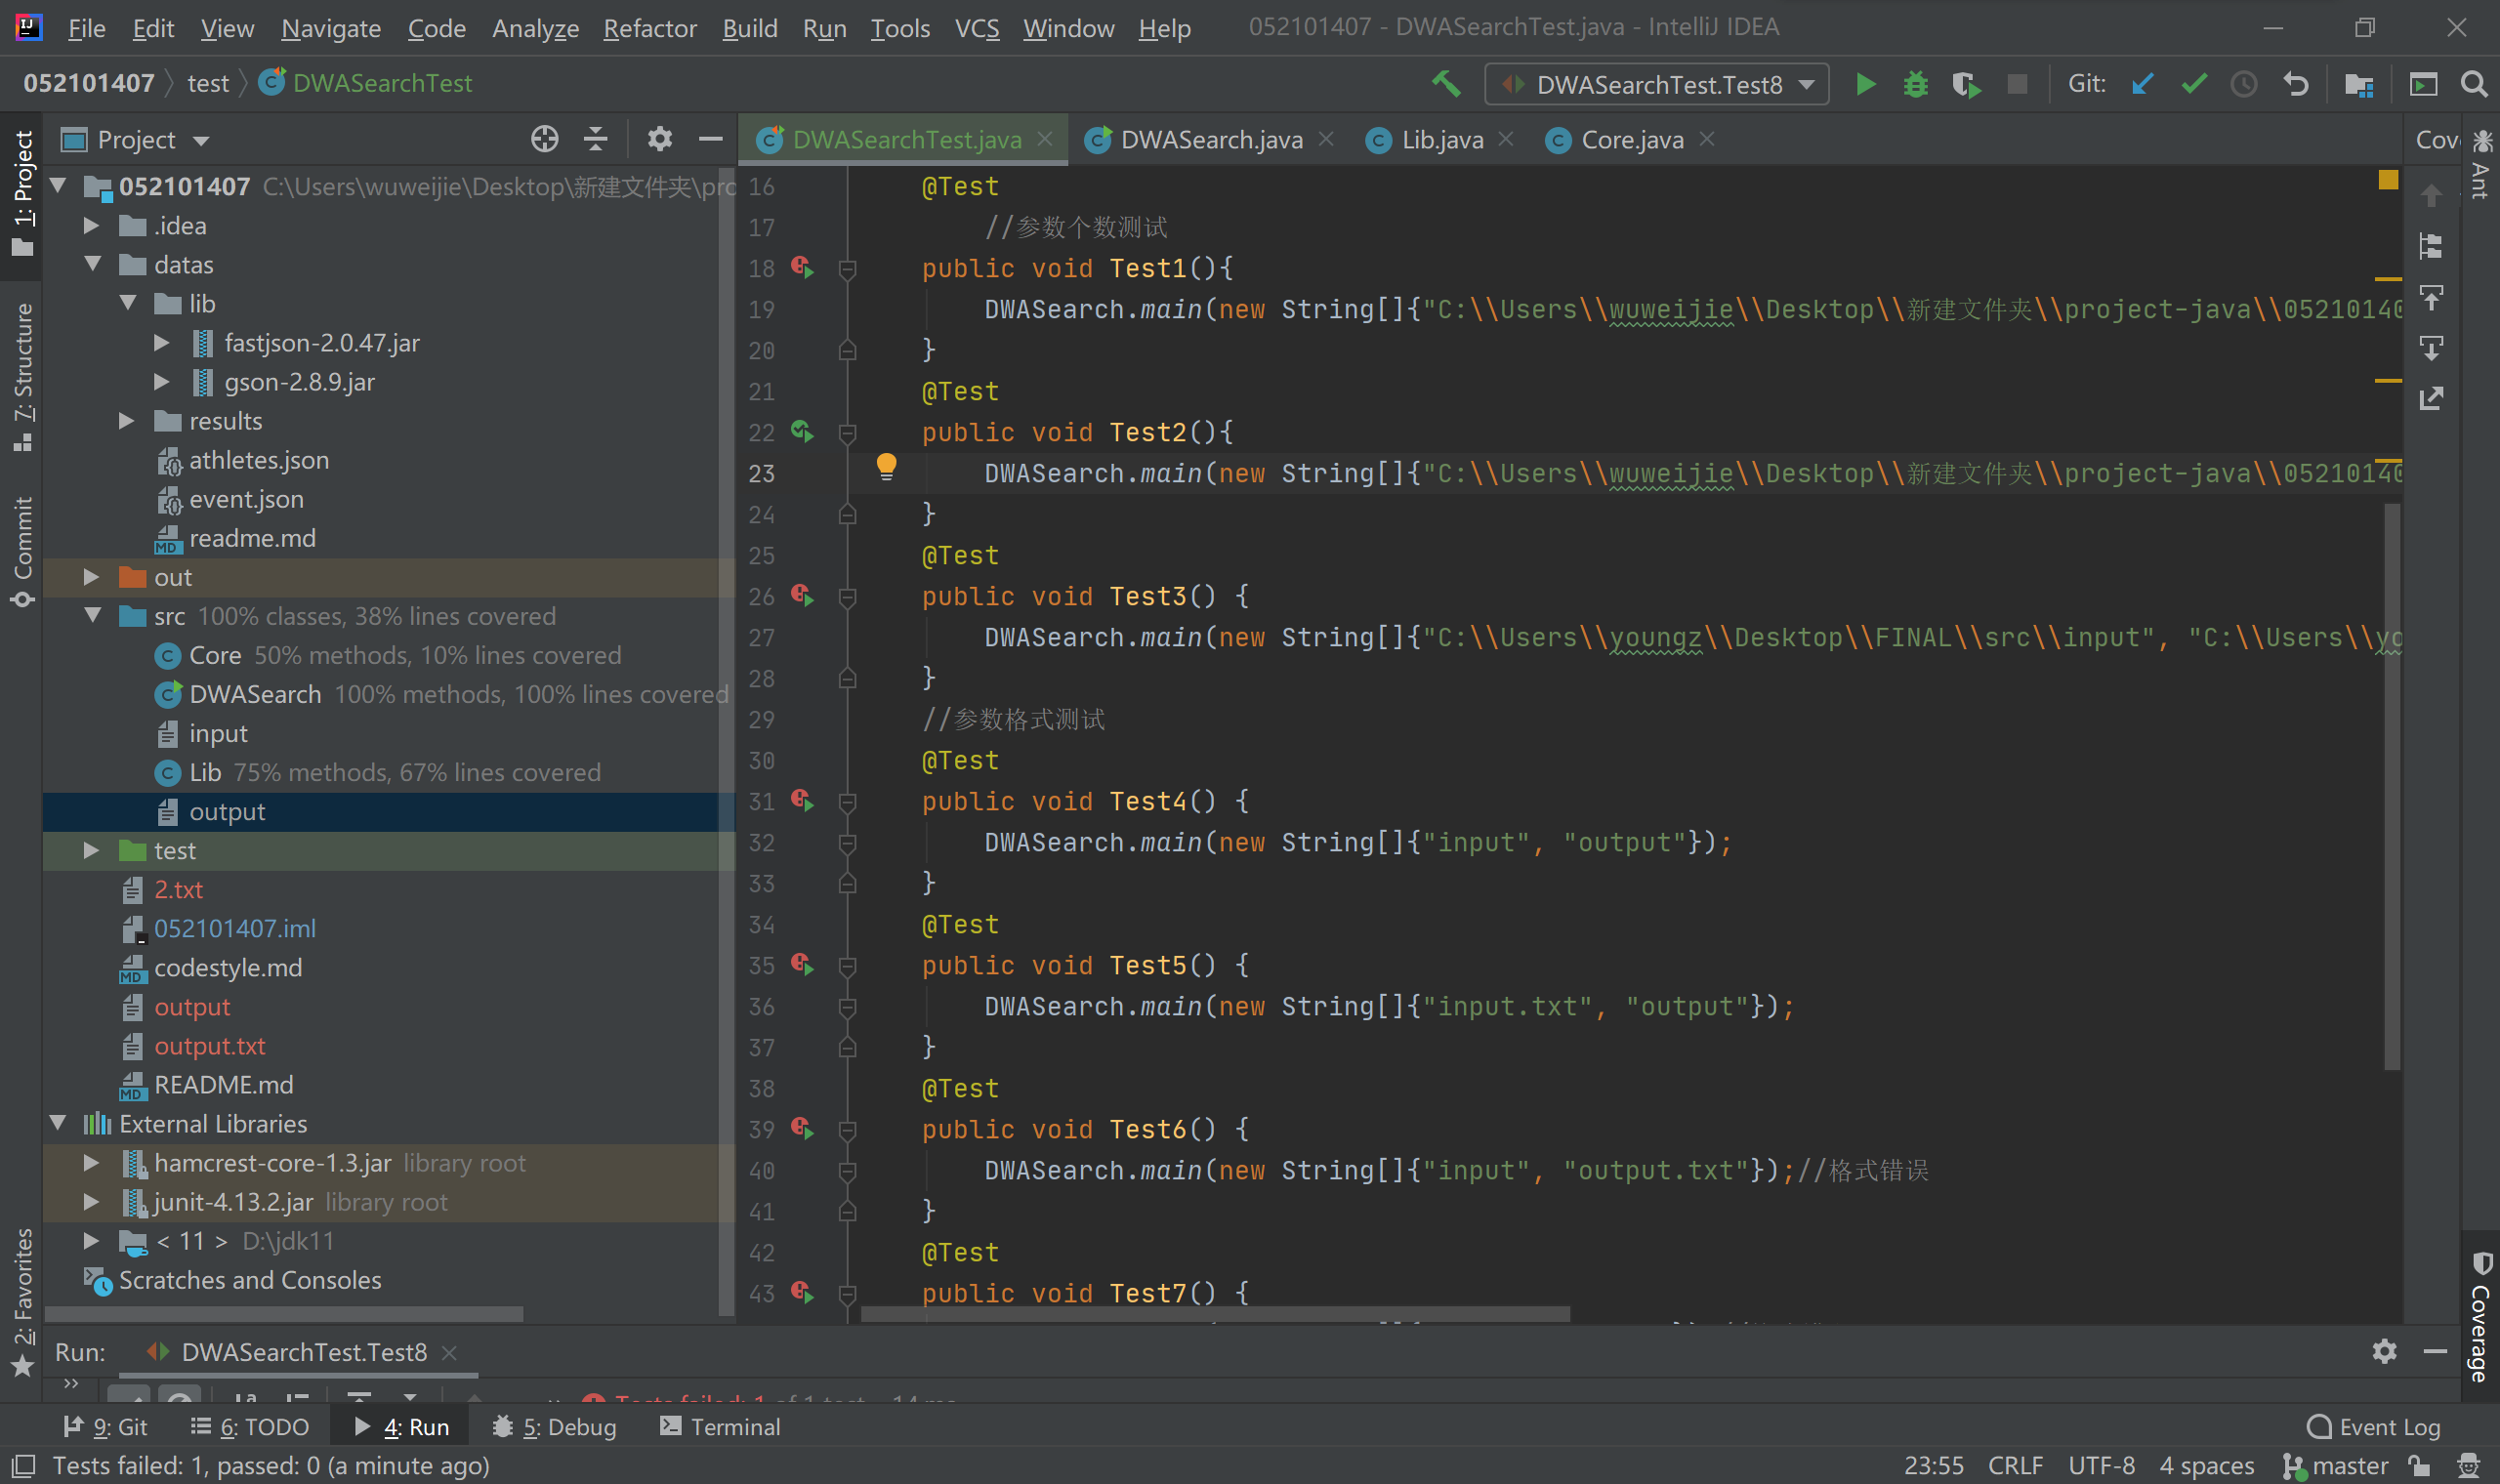Click the coverage panel up arrow
Screen dimensions: 2500x1484
(x=2431, y=194)
